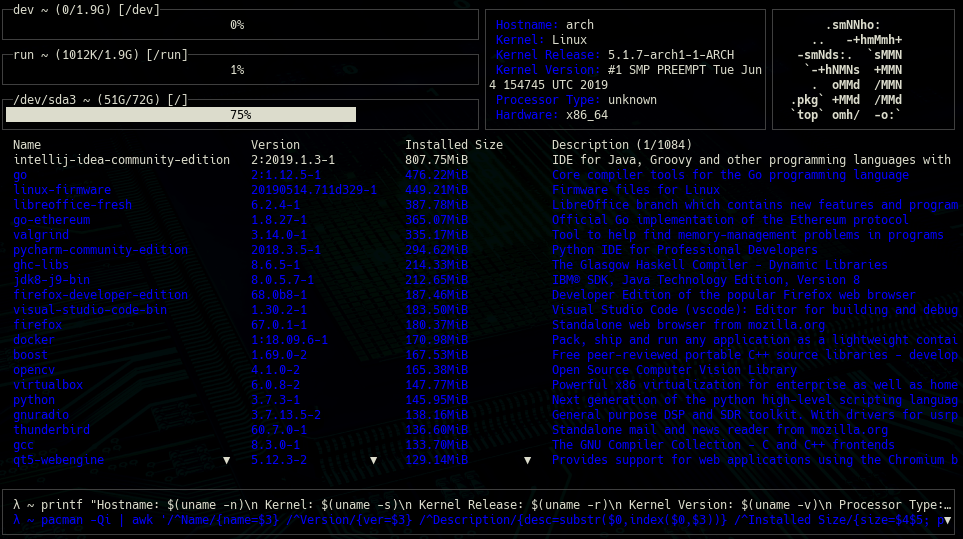Click the down arrow under the Name column
The height and width of the screenshot is (539, 963).
click(226, 460)
